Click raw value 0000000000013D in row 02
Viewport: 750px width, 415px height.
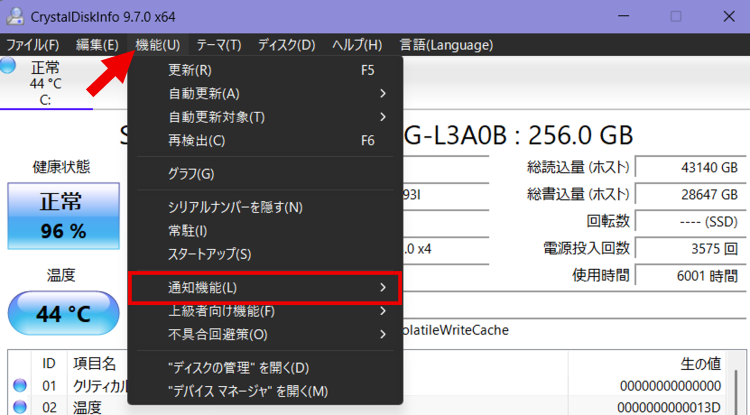(x=669, y=407)
